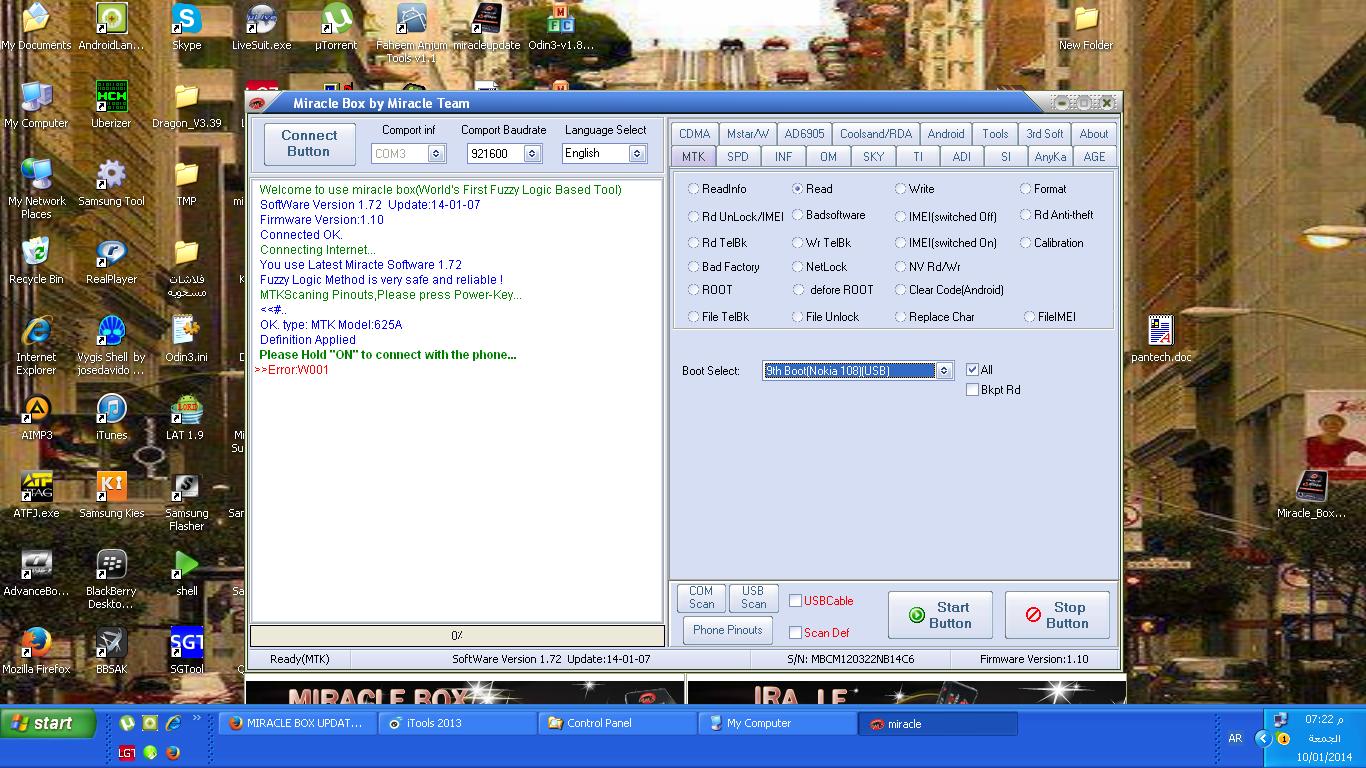Launch Mozilla Firefox desktop icon
The height and width of the screenshot is (768, 1366).
click(36, 651)
